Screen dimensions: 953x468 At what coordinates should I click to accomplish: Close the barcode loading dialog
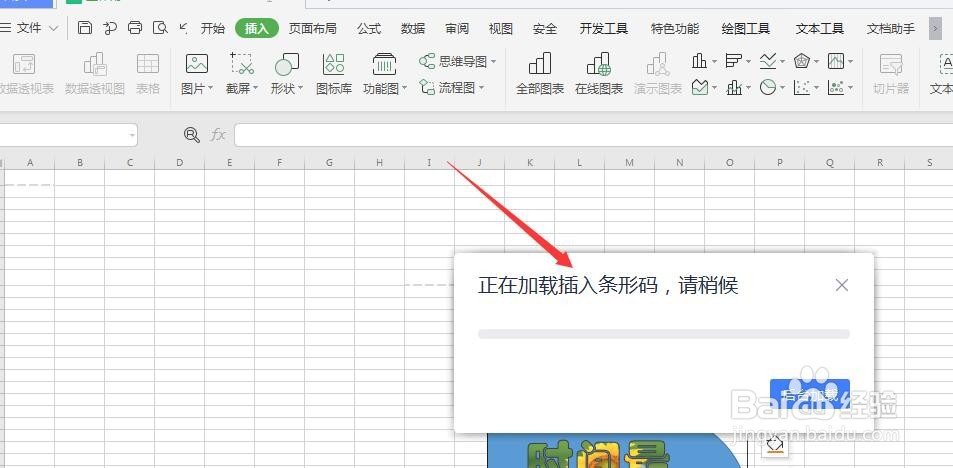(x=842, y=285)
